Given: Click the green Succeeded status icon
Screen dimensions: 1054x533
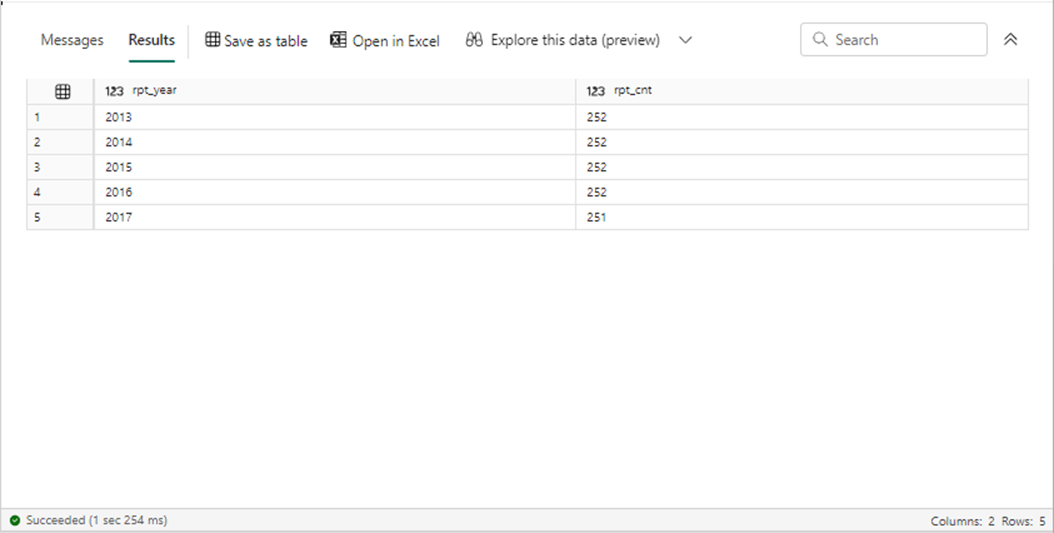Looking at the screenshot, I should [15, 521].
